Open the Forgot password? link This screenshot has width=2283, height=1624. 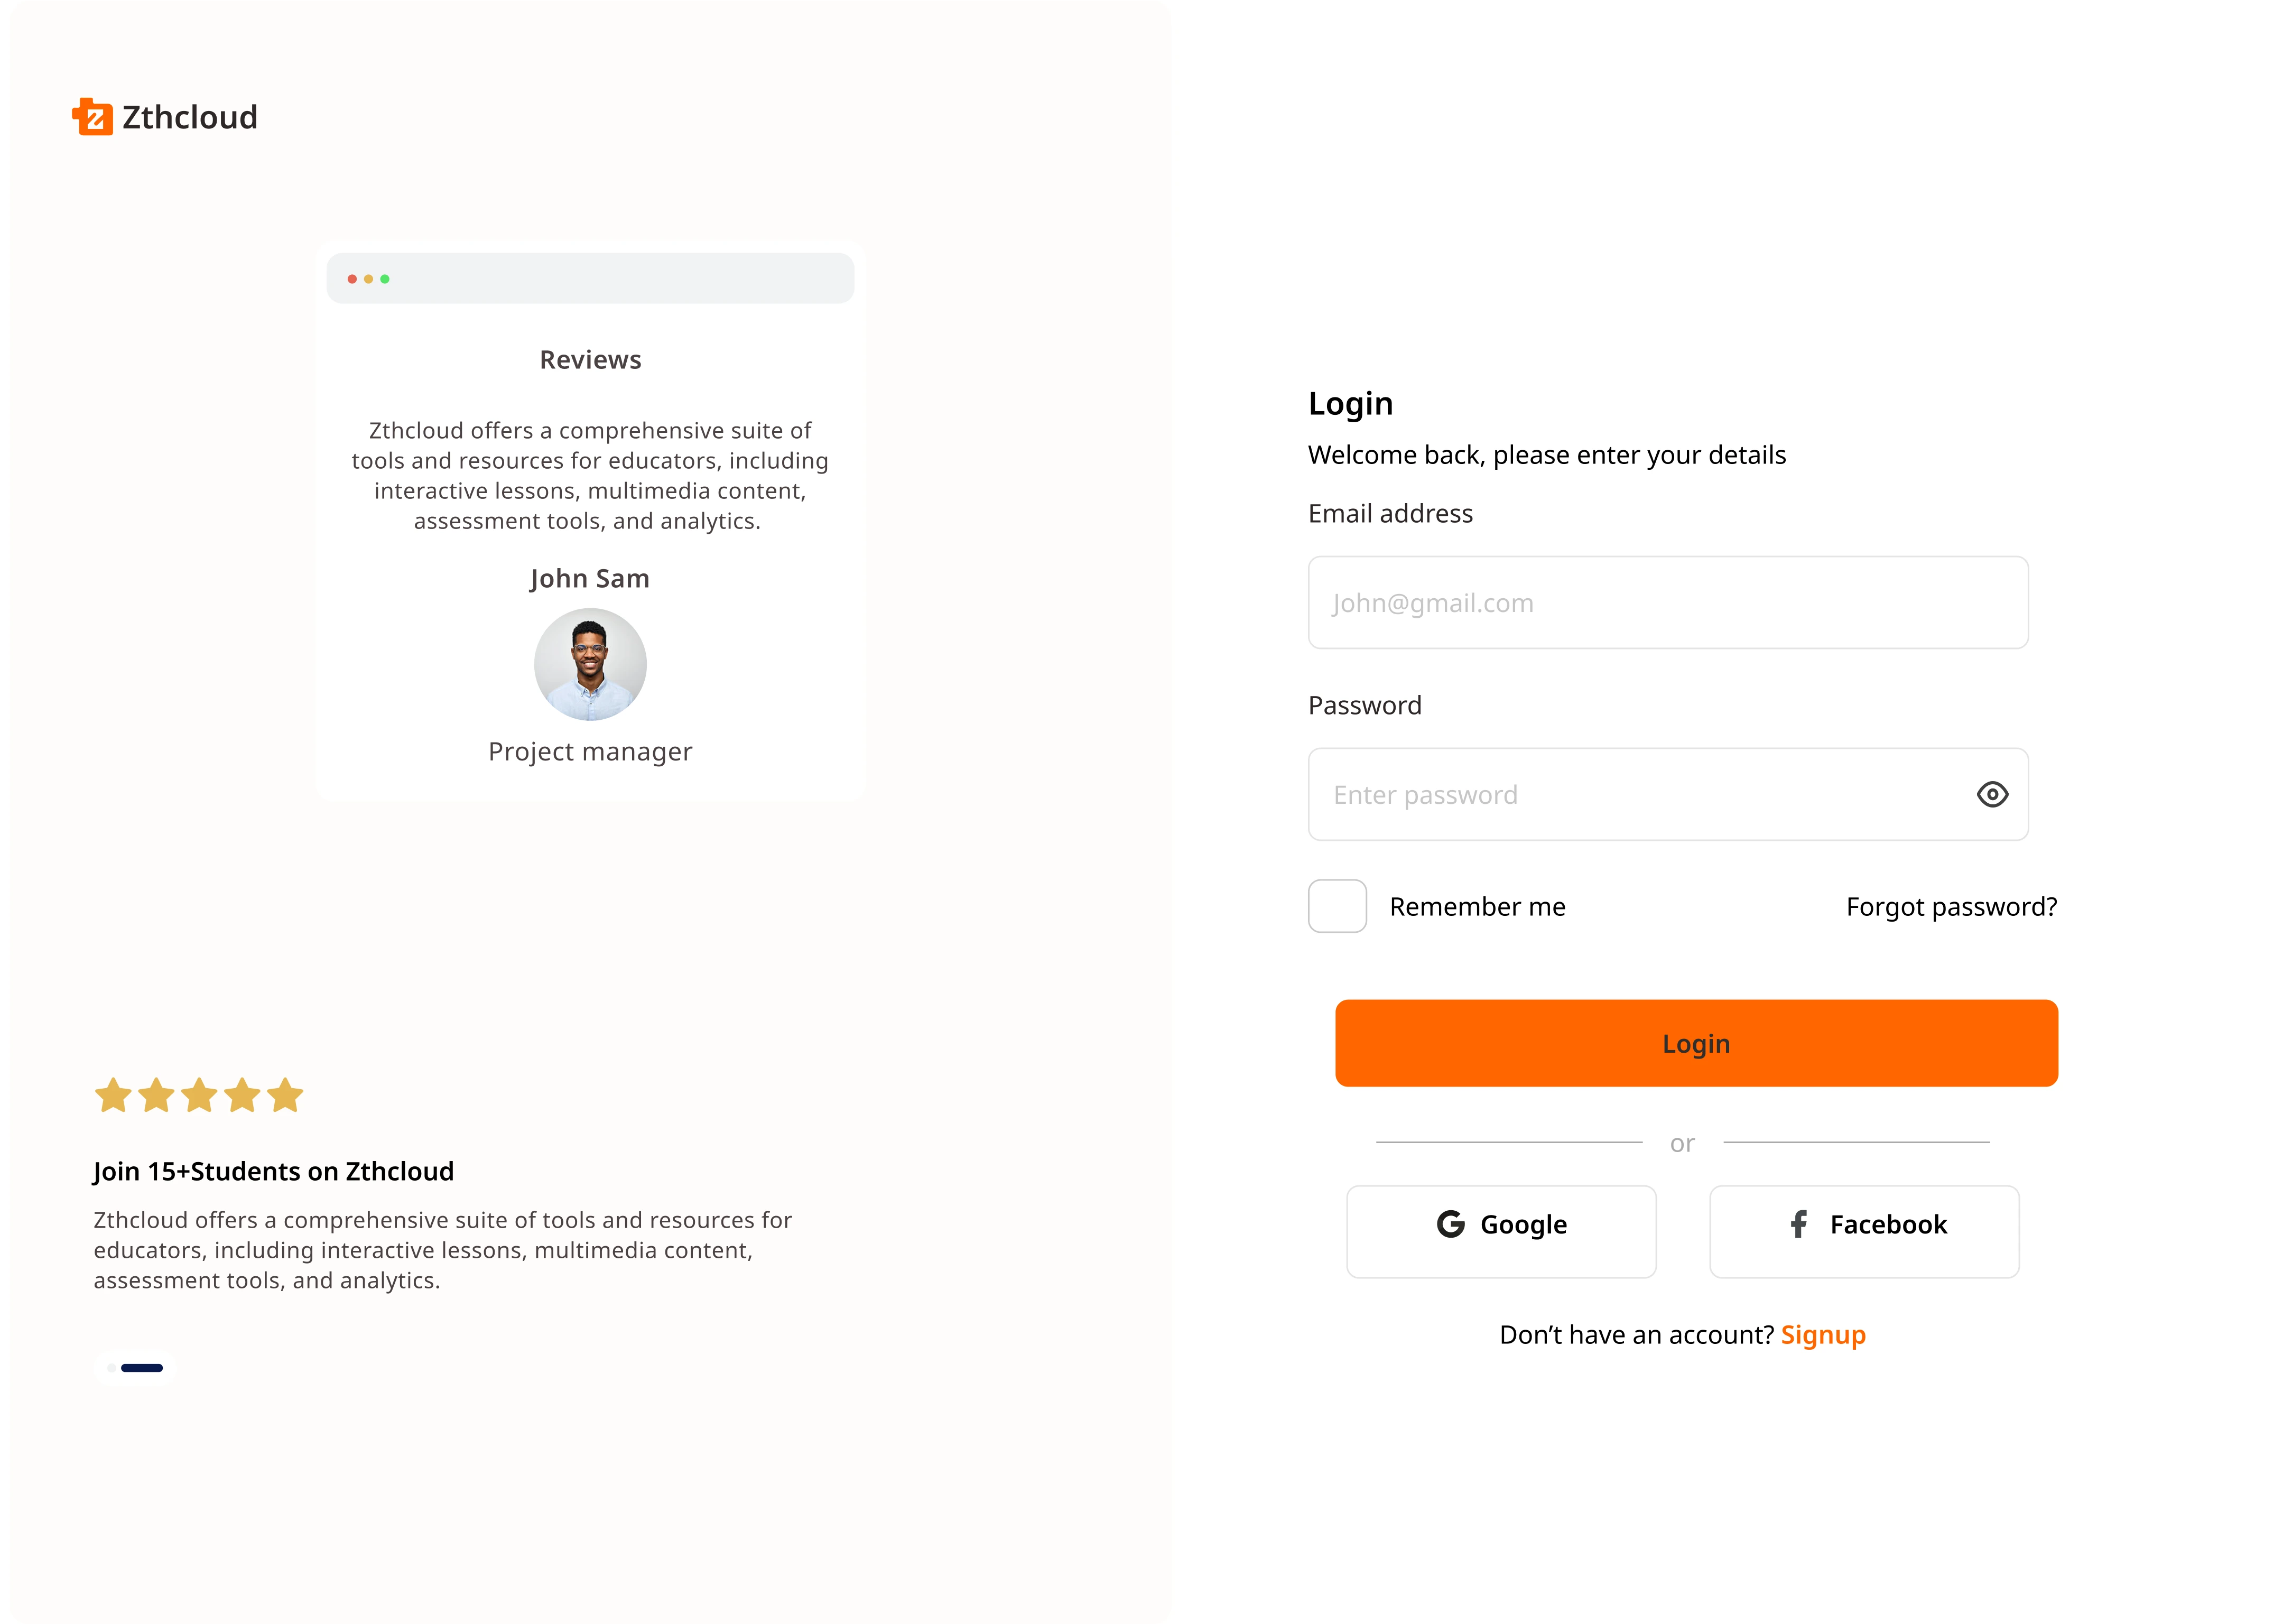1951,907
